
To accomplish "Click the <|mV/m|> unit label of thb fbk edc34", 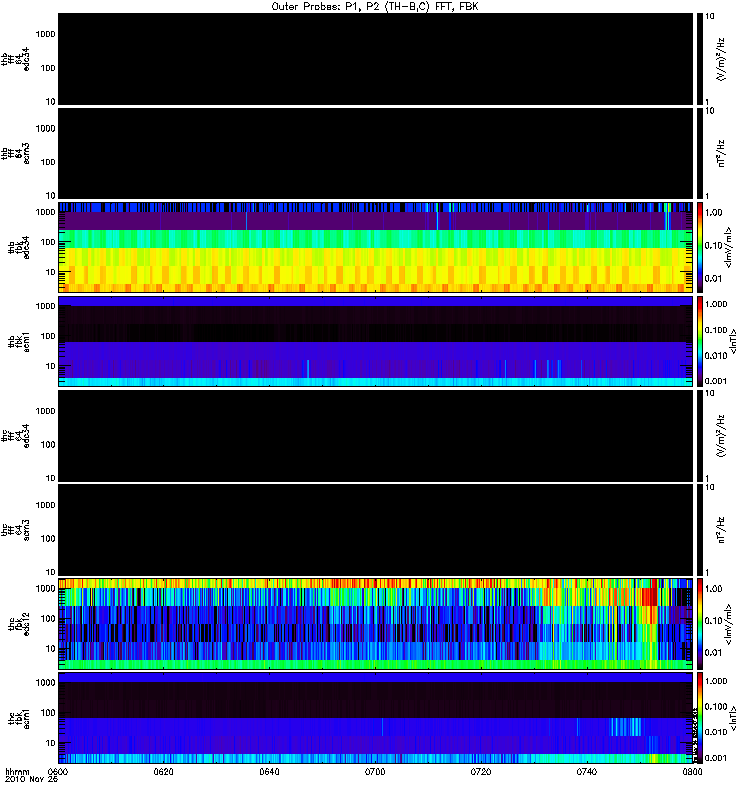I will pos(728,247).
